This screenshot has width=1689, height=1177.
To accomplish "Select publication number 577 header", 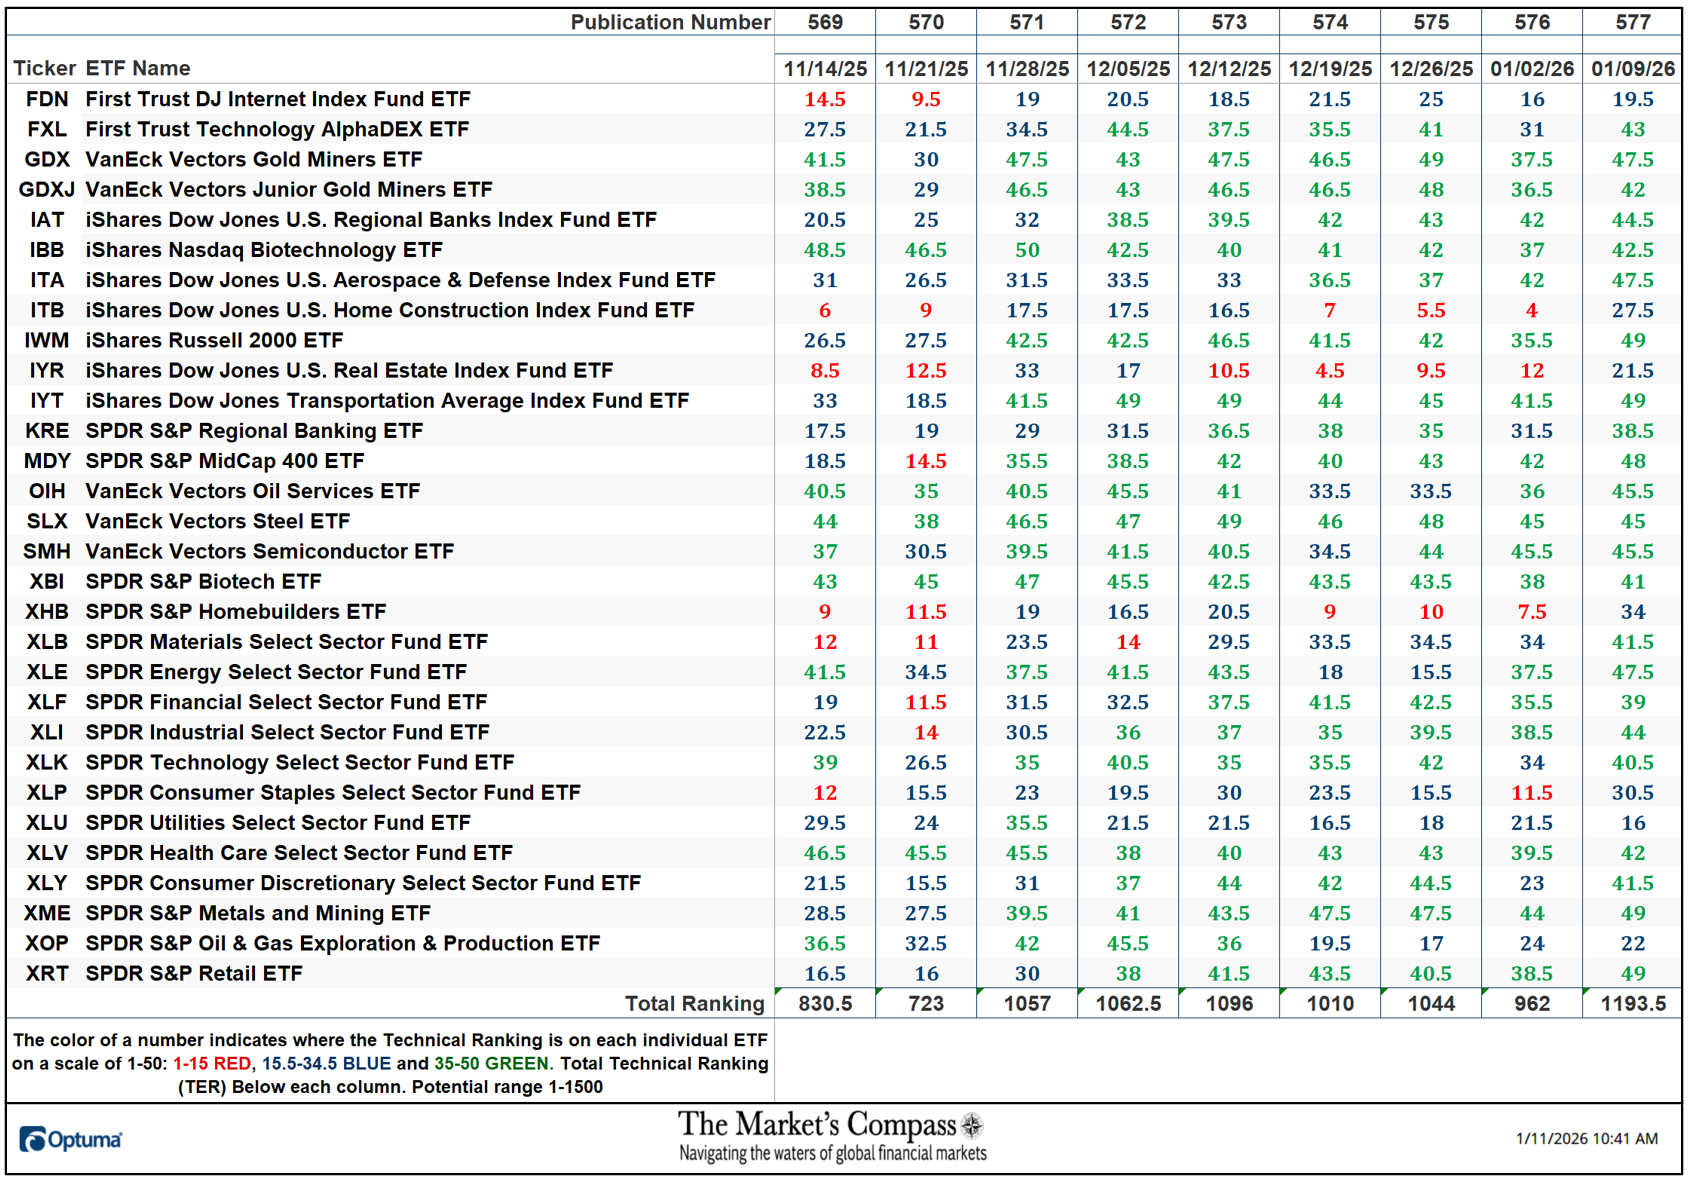I will [1632, 22].
